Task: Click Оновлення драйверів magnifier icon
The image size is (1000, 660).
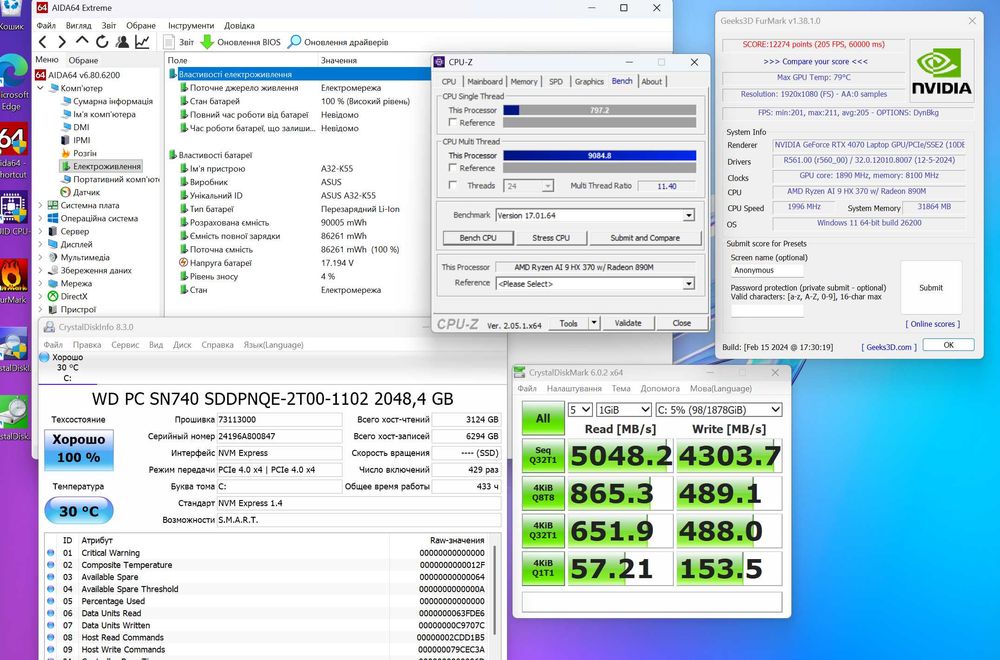Action: 294,42
